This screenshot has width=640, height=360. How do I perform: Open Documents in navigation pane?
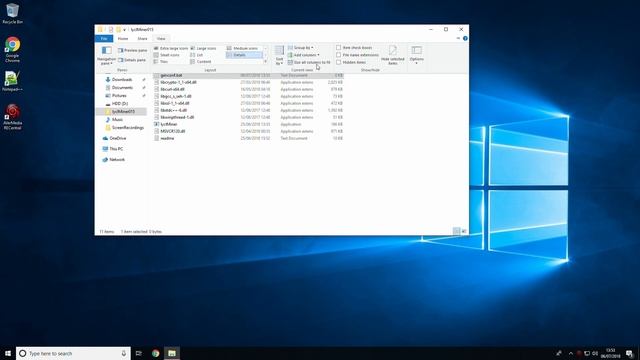click(122, 87)
